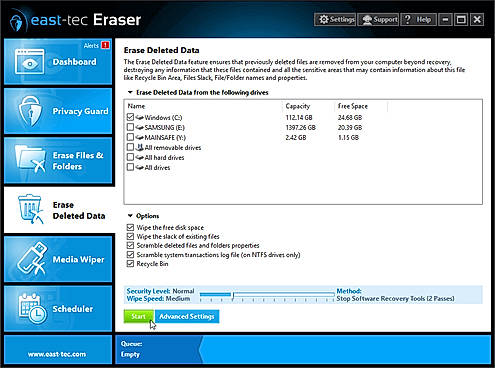Open the Support button
The image size is (495, 368).
[x=378, y=20]
